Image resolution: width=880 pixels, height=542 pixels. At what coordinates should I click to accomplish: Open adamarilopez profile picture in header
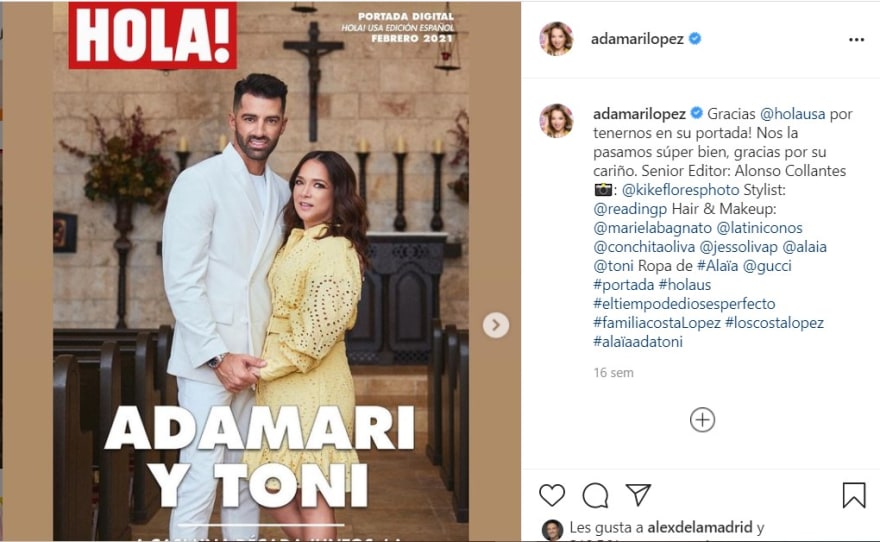coord(556,39)
